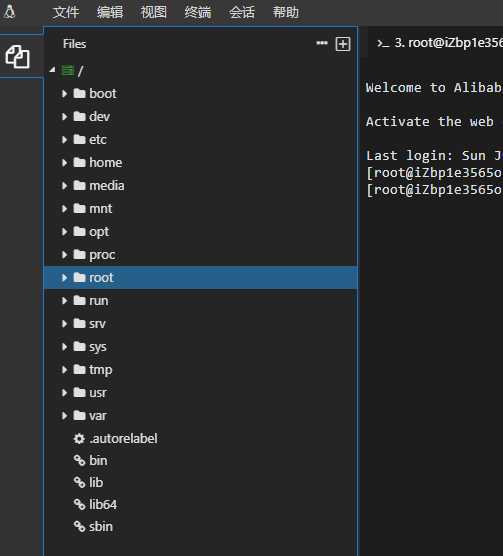Image resolution: width=503 pixels, height=556 pixels.
Task: Click the run folder icon
Action: point(79,300)
